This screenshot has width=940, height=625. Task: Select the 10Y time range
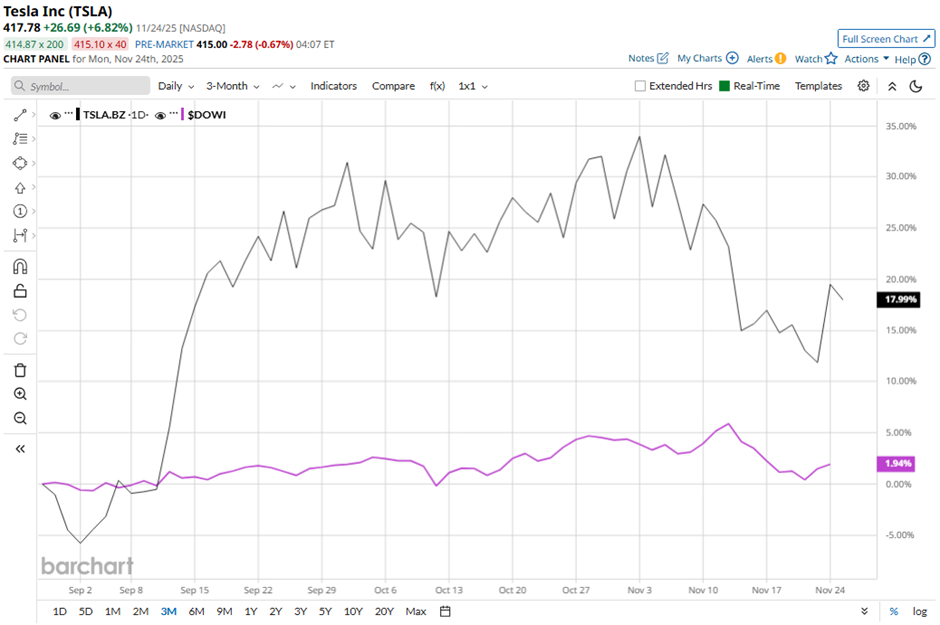[x=353, y=611]
